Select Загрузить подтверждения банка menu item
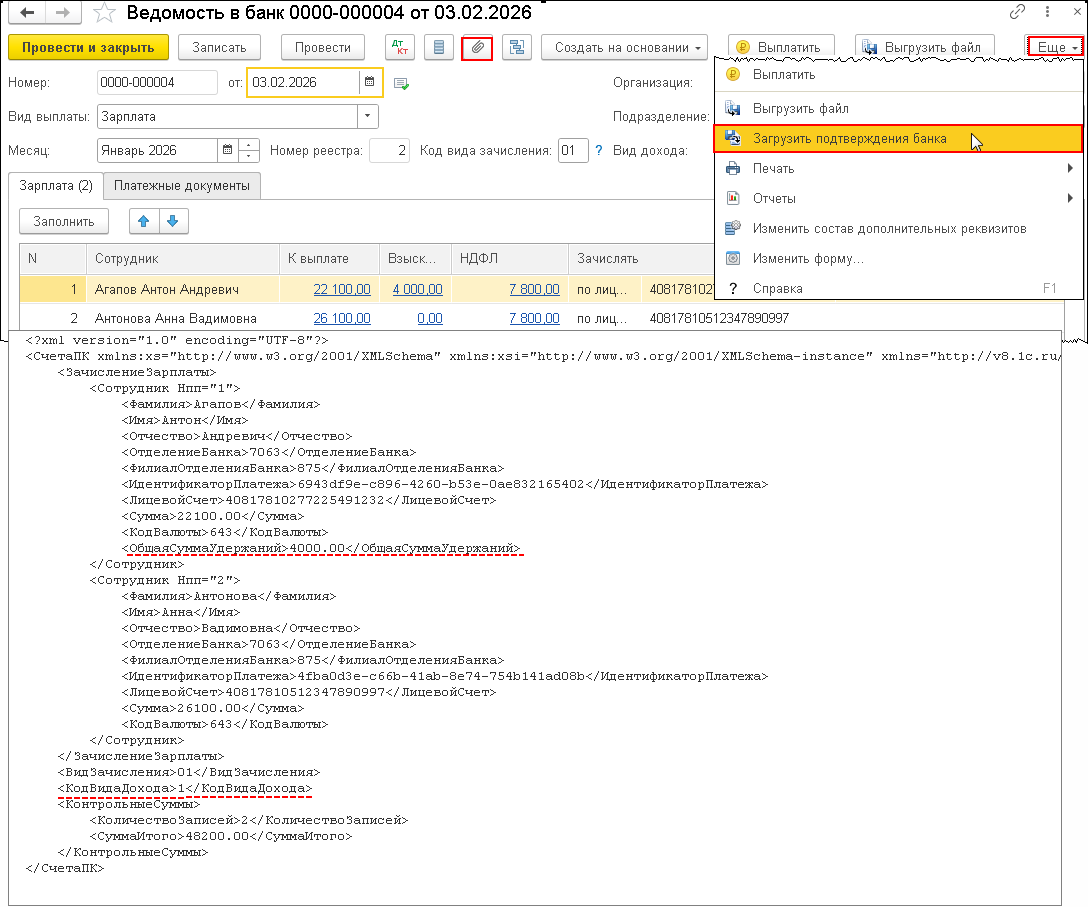The image size is (1088, 907). (x=898, y=139)
